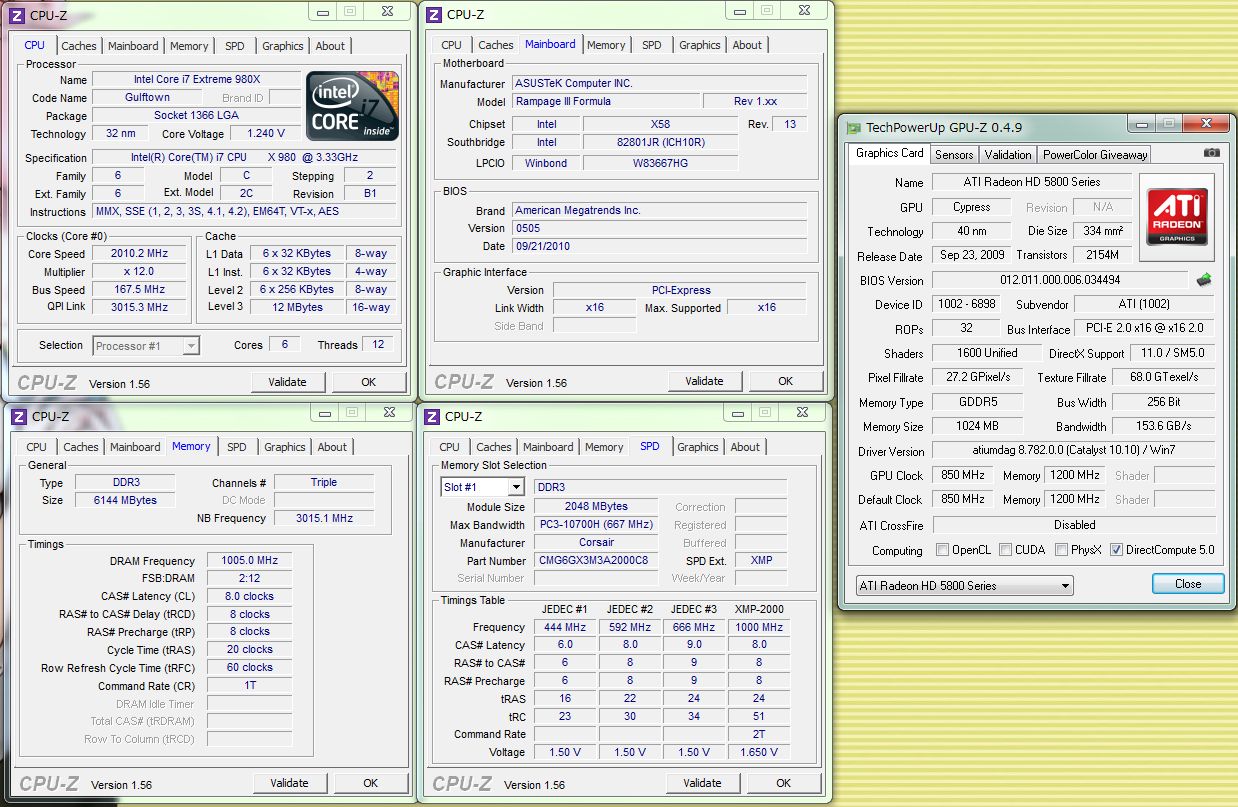Uncheck the DirectCompute 5.0 checkbox
This screenshot has height=807, width=1238.
[1116, 550]
